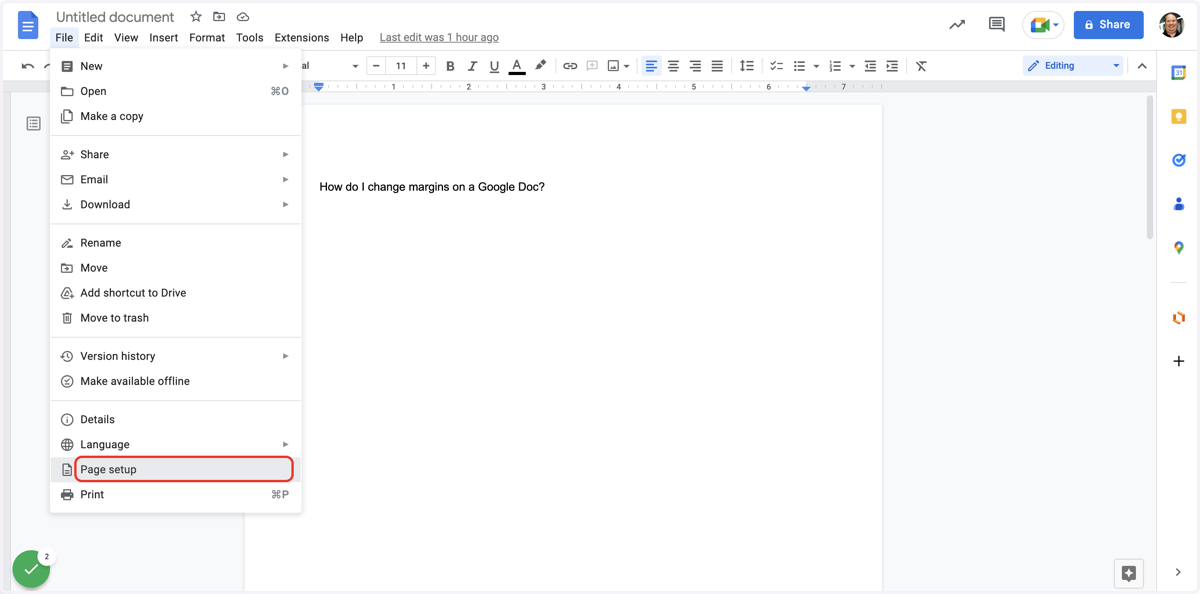Expand the insert image dropdown arrow

pos(627,67)
